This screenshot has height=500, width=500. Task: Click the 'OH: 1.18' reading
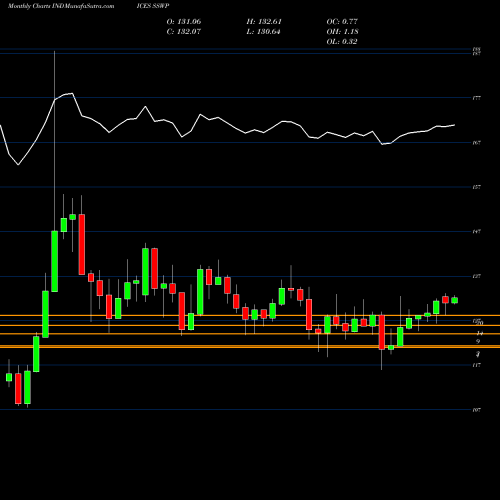342,32
